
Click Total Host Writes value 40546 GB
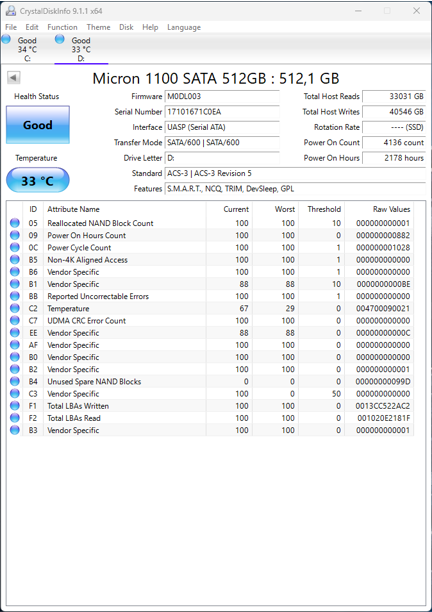point(394,112)
